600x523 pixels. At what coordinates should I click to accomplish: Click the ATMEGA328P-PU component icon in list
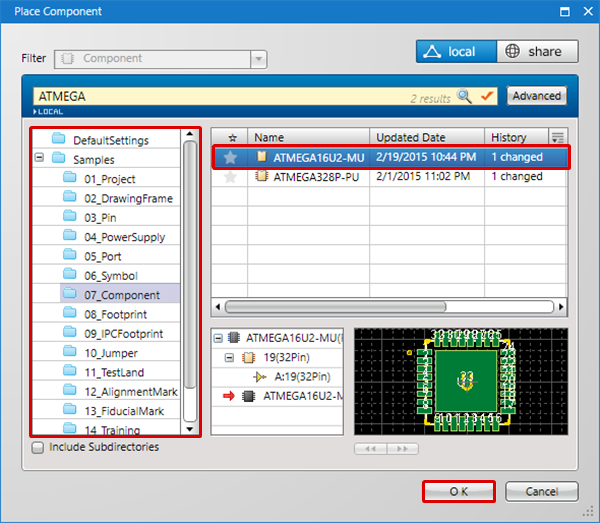coord(261,176)
